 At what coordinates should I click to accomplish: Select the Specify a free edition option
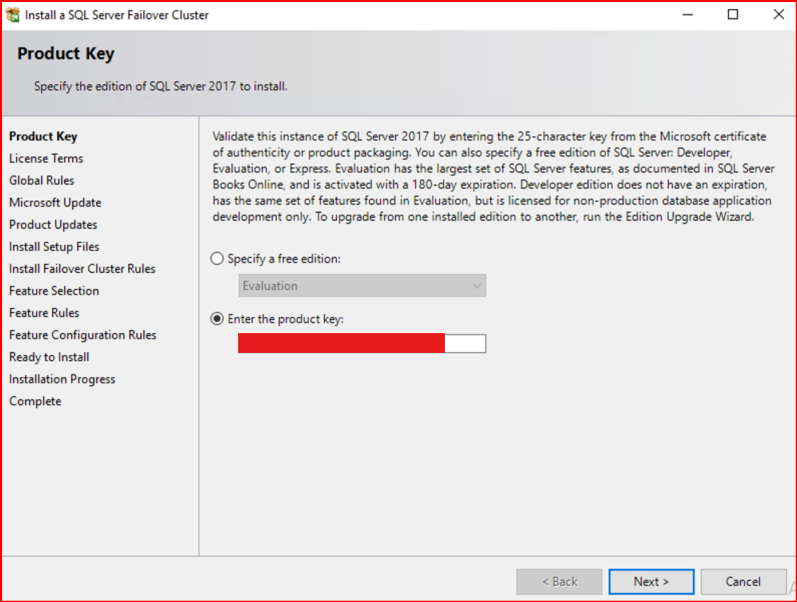pyautogui.click(x=217, y=259)
